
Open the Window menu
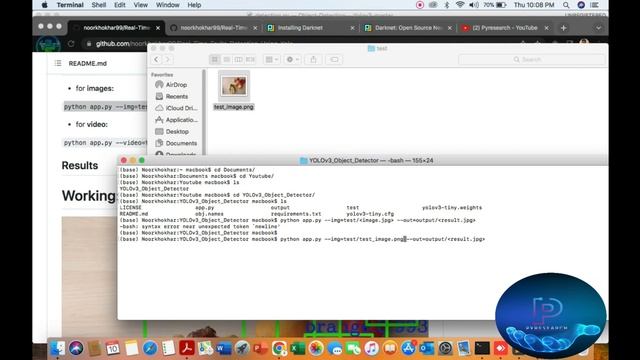(x=168, y=5)
